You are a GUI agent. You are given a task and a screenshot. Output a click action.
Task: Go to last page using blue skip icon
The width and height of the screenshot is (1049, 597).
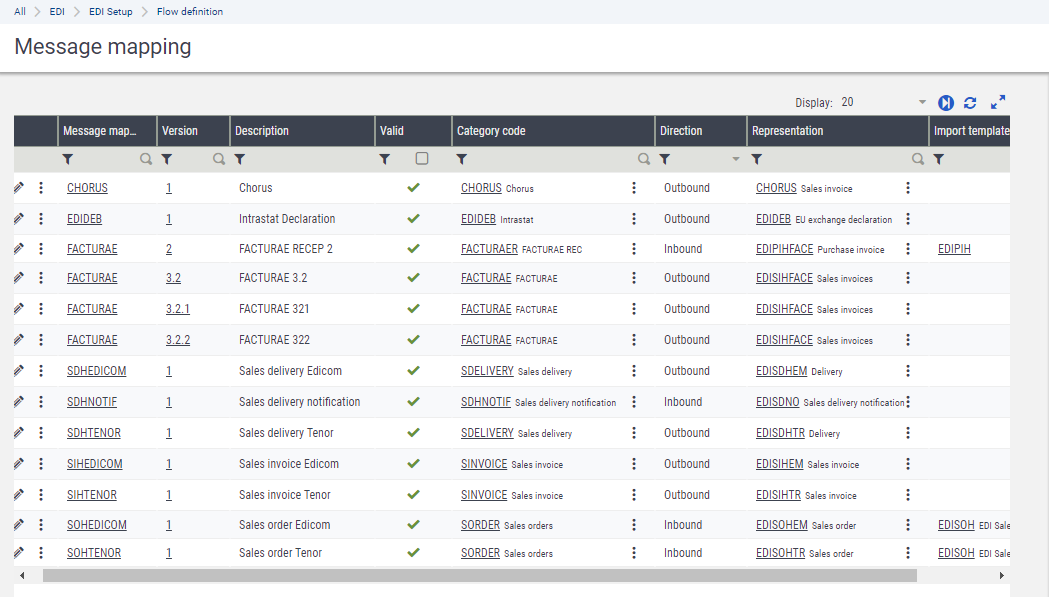coord(945,103)
